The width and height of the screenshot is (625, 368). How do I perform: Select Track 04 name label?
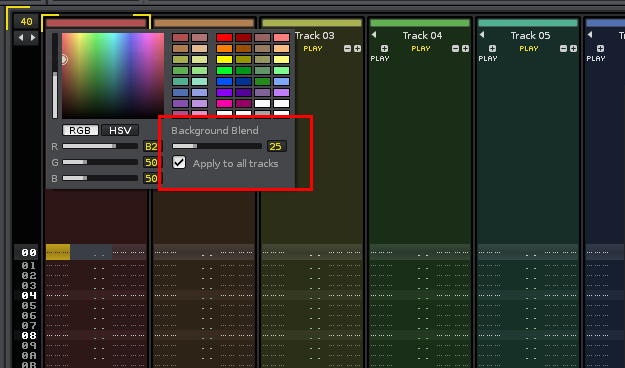point(423,35)
